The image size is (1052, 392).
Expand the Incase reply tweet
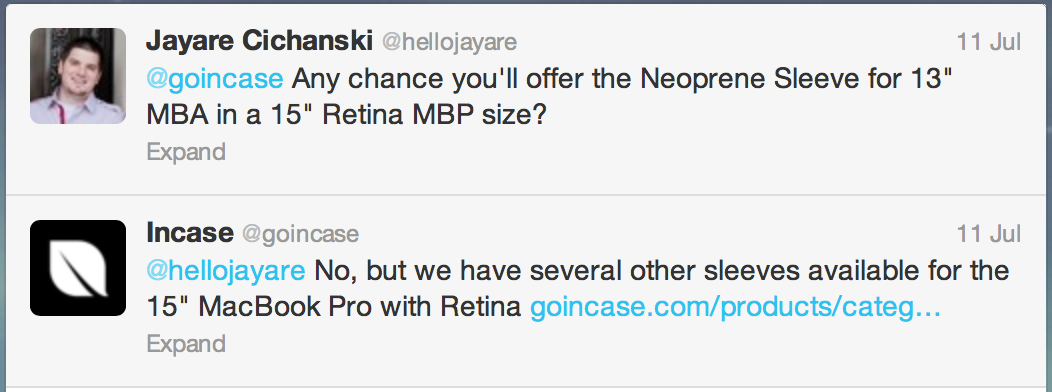coord(186,344)
